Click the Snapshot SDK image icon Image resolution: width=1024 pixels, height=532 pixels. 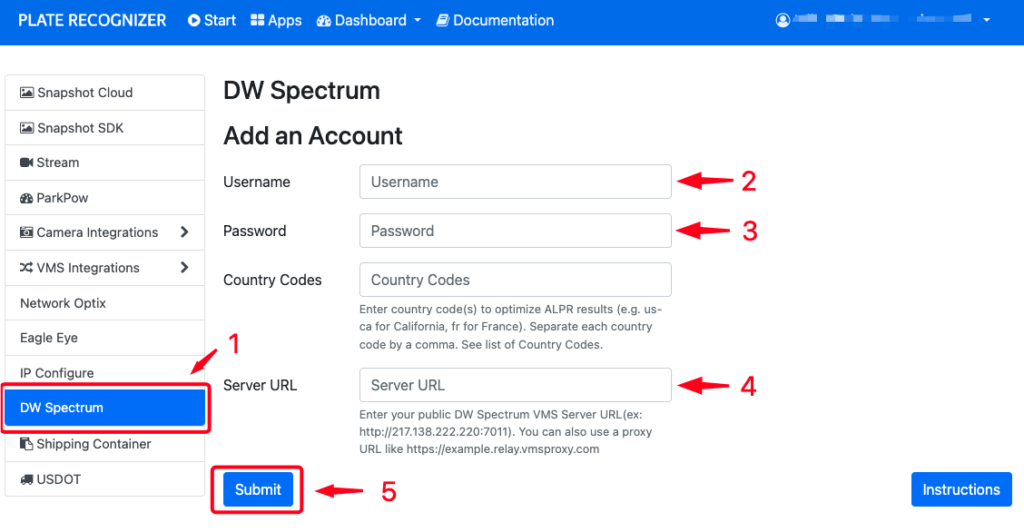click(27, 128)
